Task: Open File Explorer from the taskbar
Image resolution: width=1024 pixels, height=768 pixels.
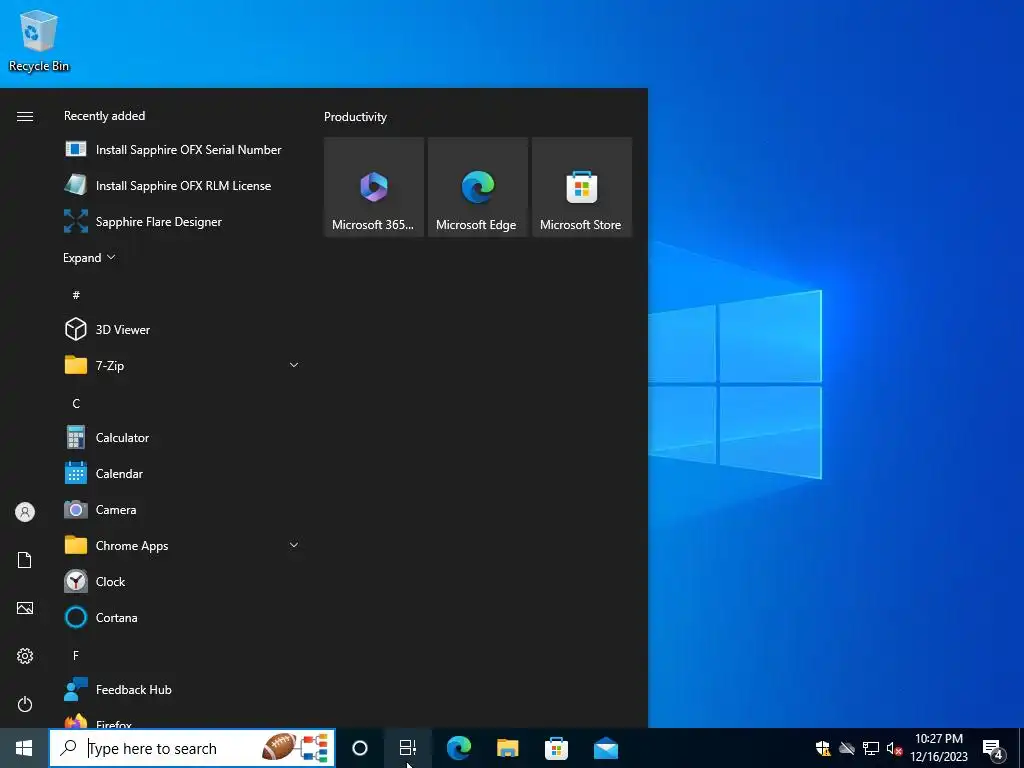Action: [x=507, y=748]
